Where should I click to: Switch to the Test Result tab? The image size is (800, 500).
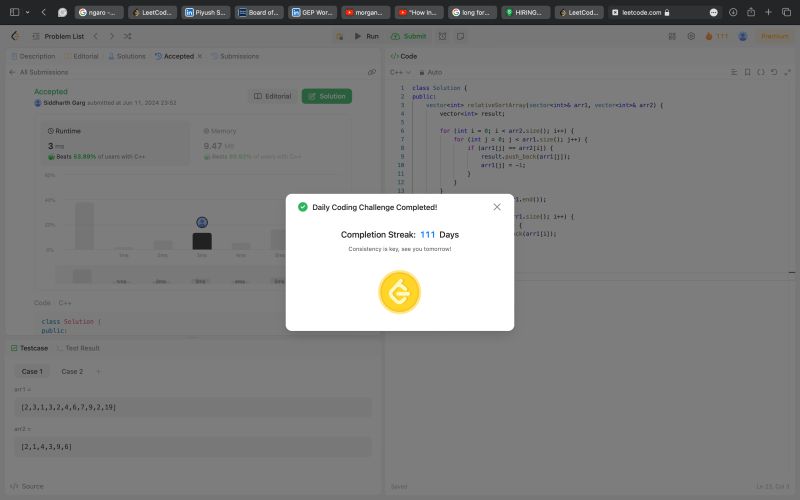pyautogui.click(x=78, y=348)
